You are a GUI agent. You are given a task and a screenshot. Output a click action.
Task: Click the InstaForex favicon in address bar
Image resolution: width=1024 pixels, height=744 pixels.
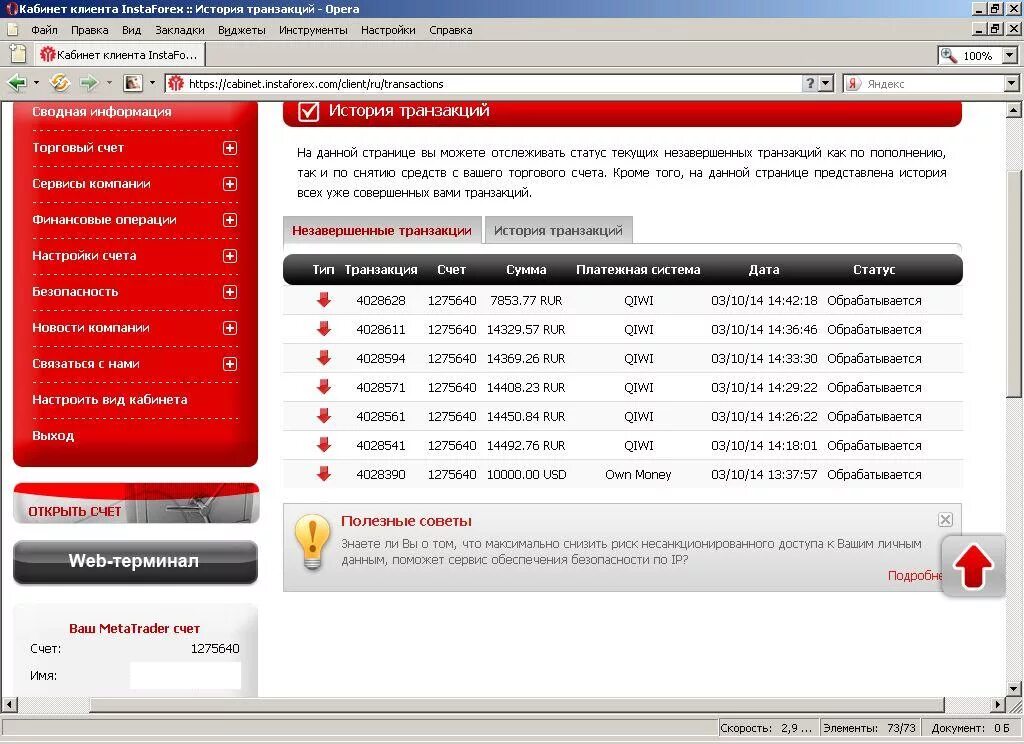click(x=176, y=84)
